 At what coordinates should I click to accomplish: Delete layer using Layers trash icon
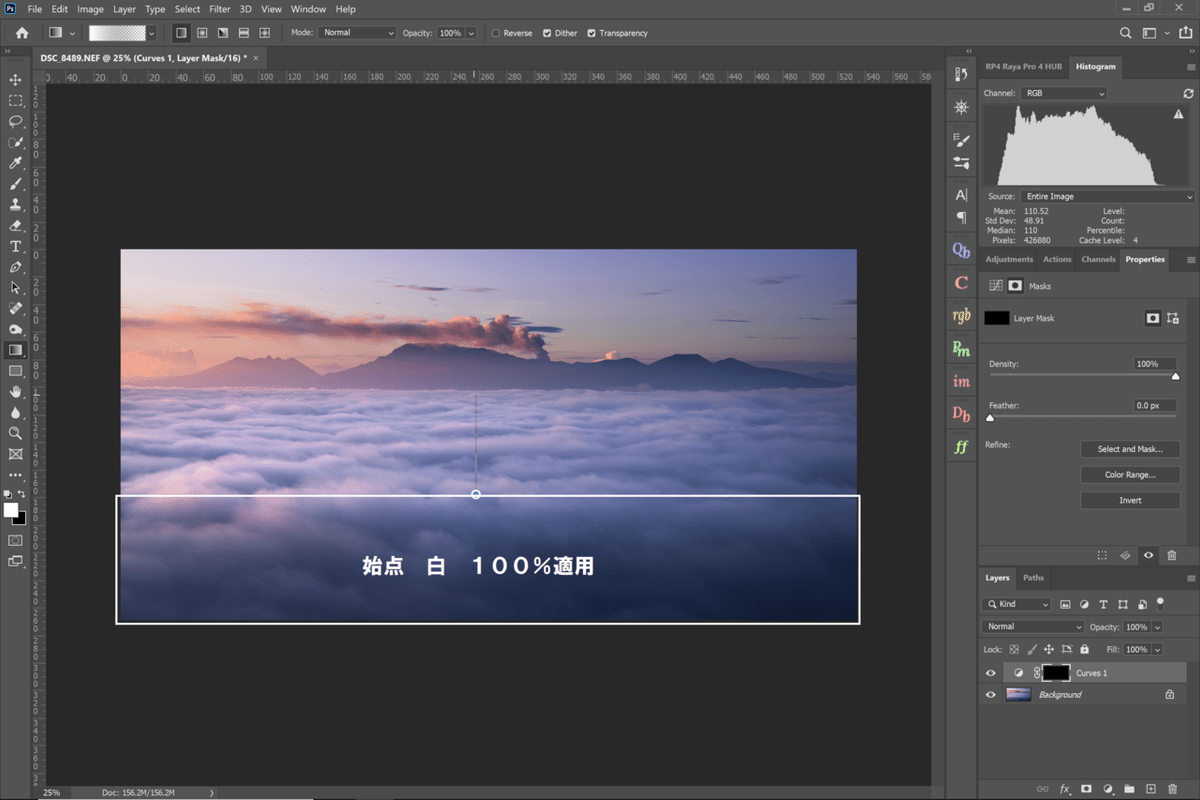[x=1172, y=789]
